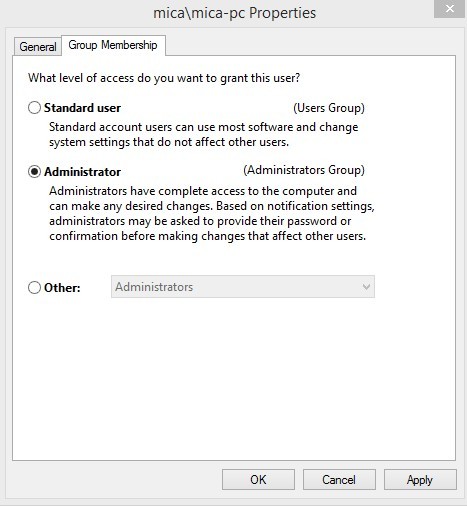The width and height of the screenshot is (467, 509).
Task: Select the Standard user radio button
Action: tap(34, 108)
